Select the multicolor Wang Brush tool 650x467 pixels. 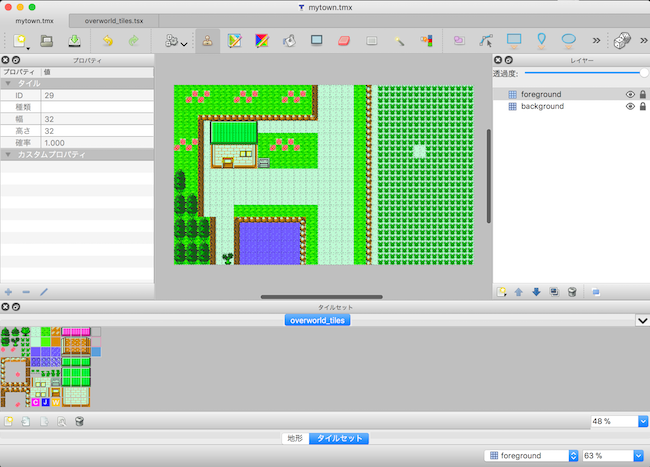[262, 41]
